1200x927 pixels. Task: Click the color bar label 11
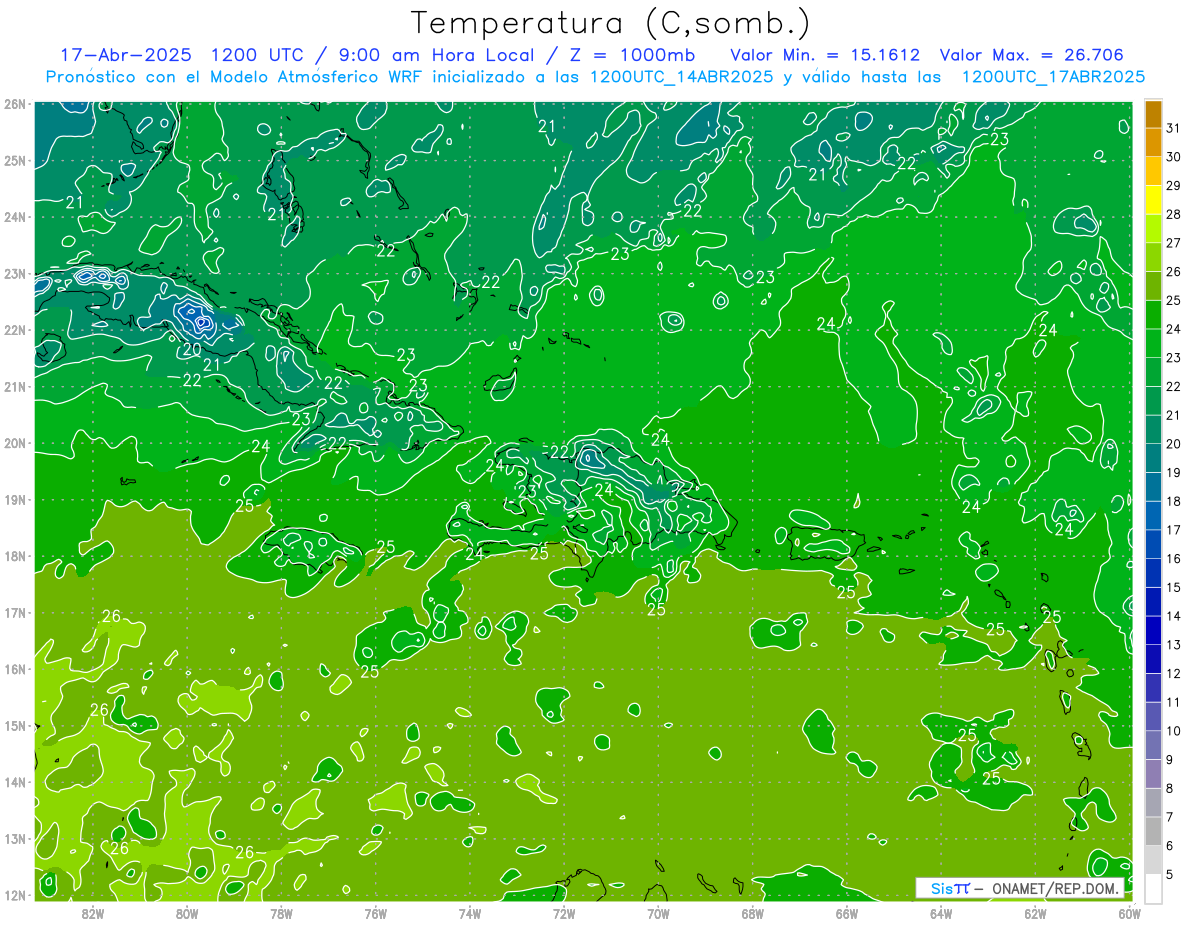pyautogui.click(x=1174, y=702)
